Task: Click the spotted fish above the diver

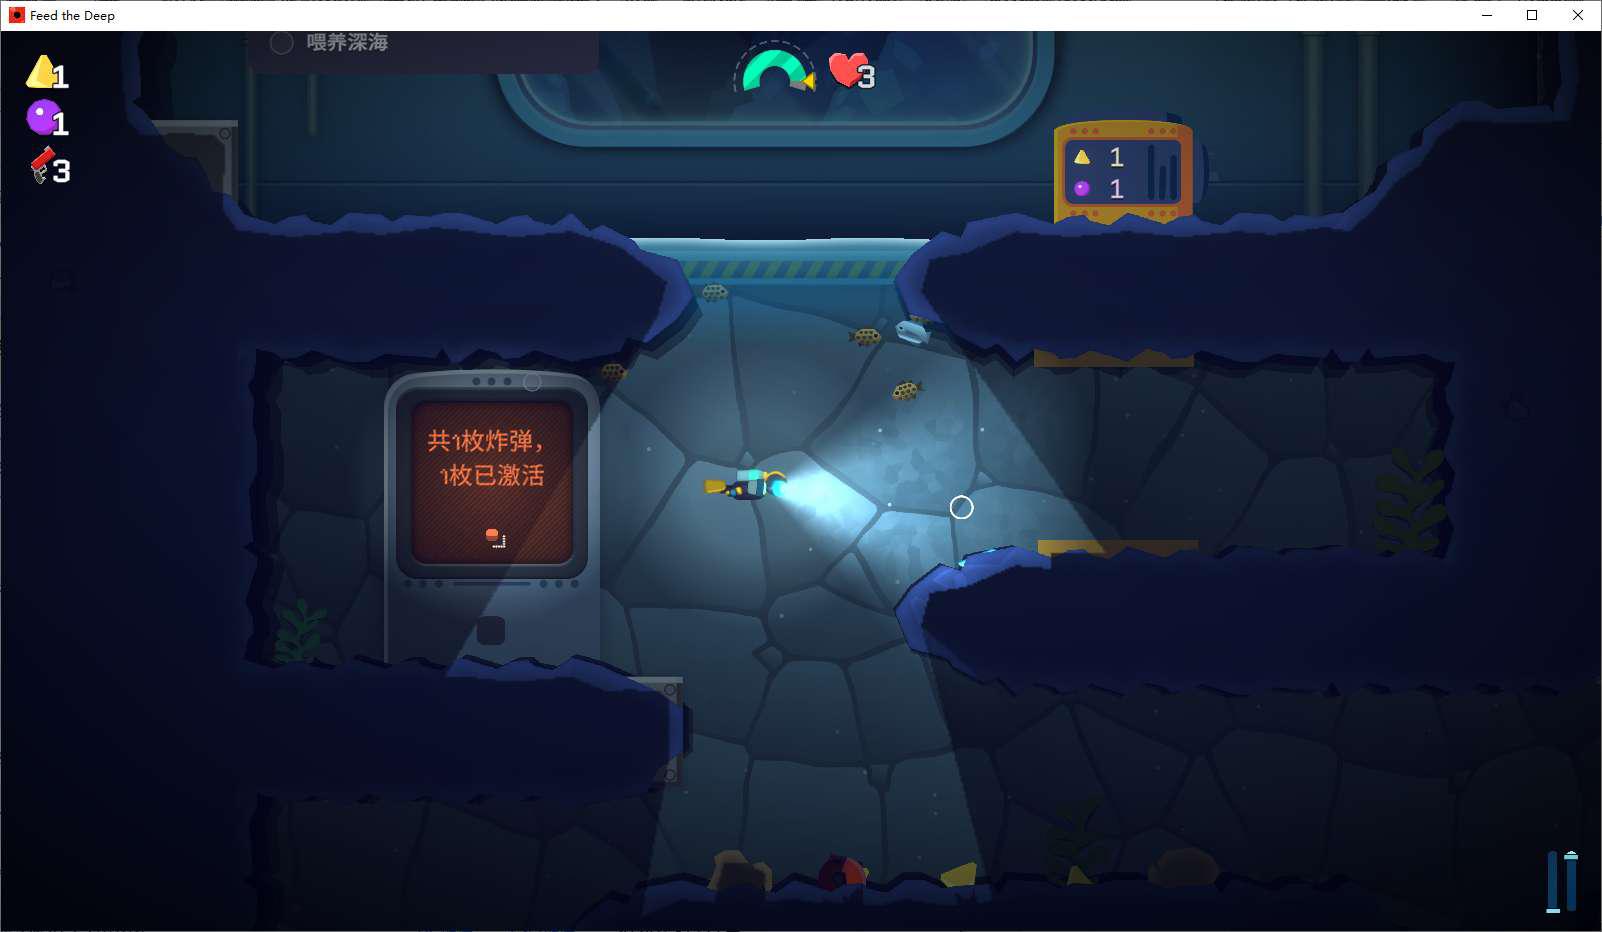Action: tap(906, 391)
